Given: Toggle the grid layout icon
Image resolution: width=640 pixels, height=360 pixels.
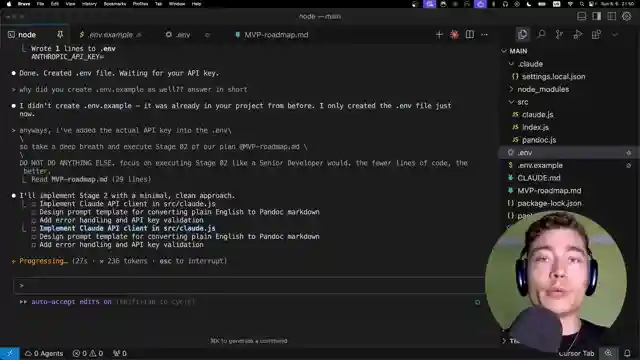Looking at the screenshot, I should click(x=611, y=16).
